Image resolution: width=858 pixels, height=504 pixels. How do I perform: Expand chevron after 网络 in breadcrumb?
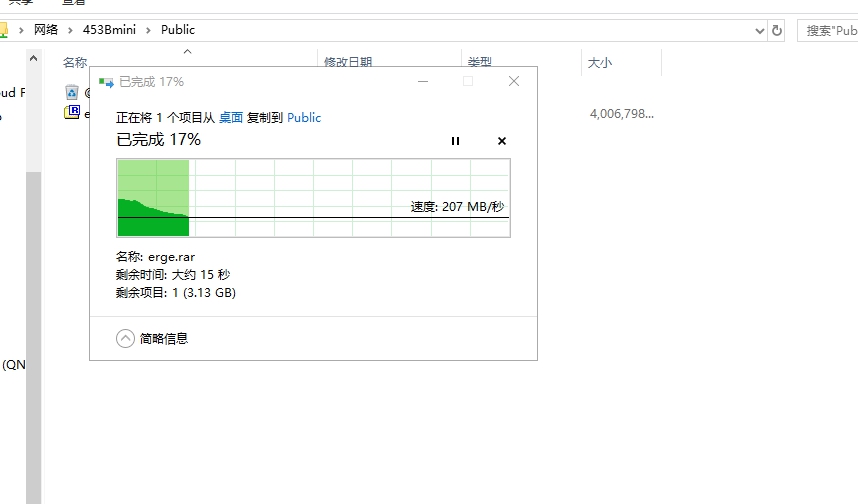71,30
